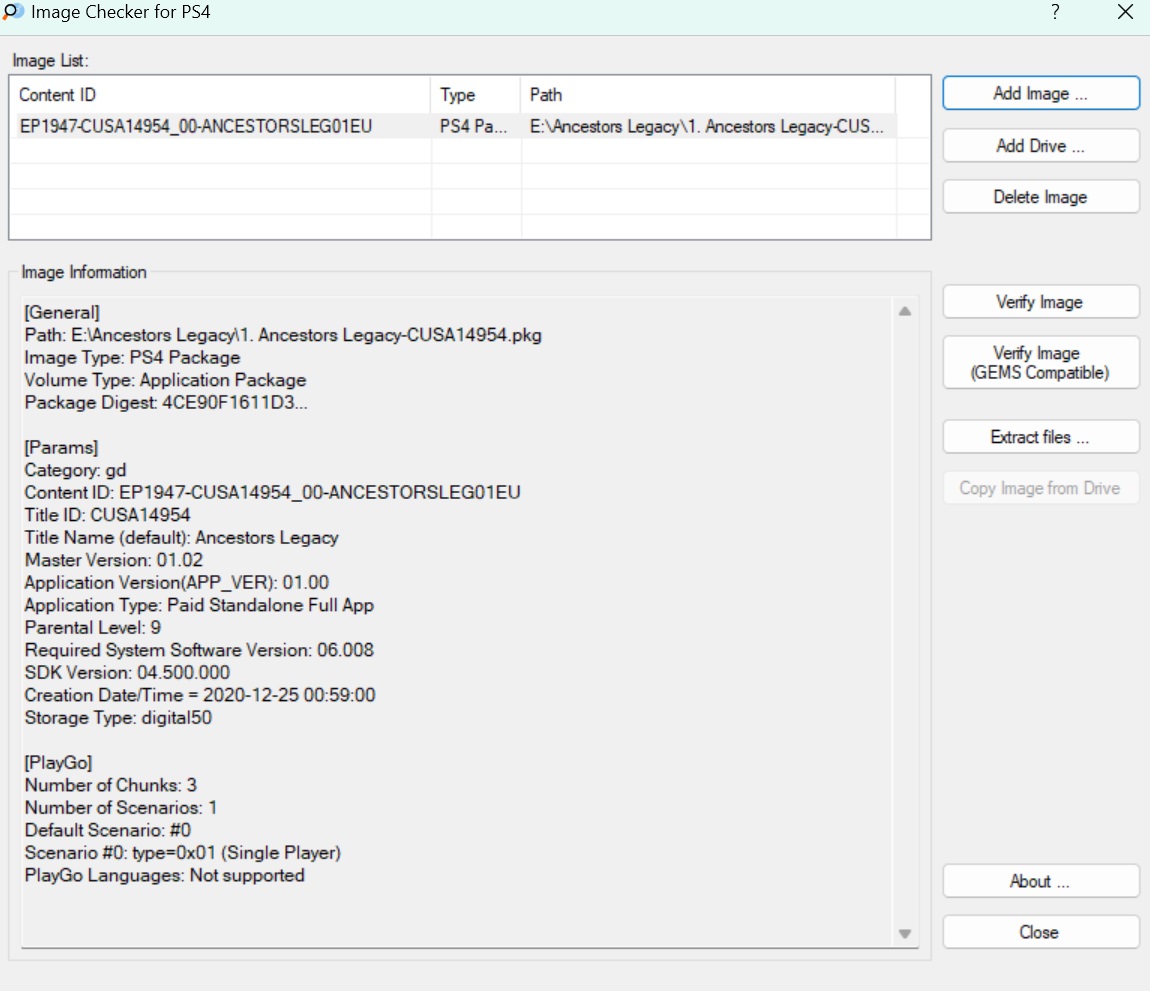Open the About dialog

(1040, 881)
